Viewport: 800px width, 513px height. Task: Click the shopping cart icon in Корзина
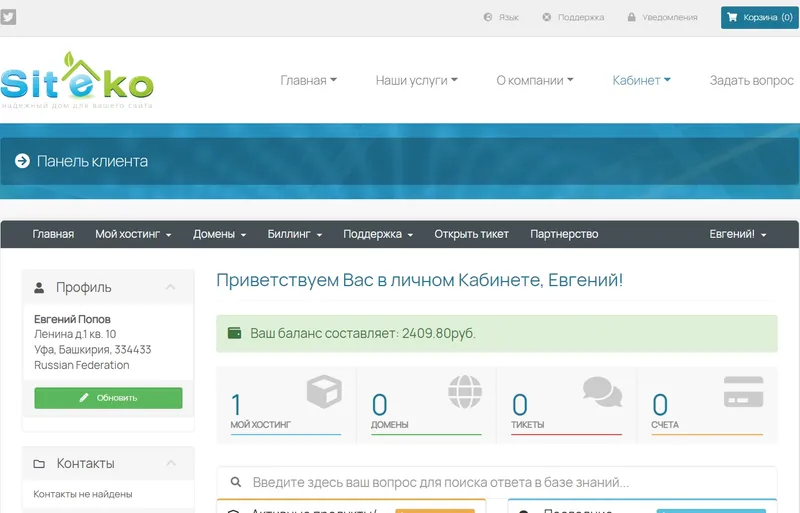[732, 17]
